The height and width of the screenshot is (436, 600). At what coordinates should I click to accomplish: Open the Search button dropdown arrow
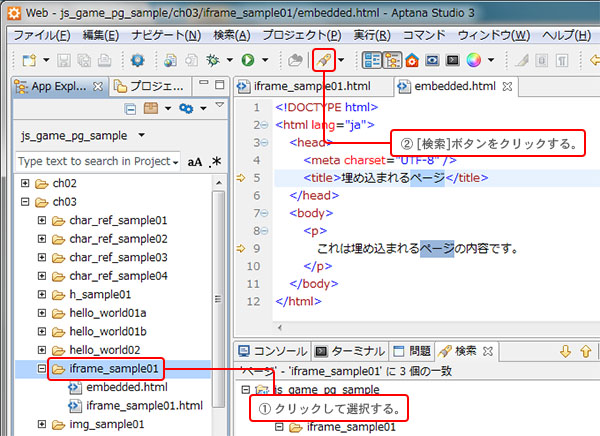[x=341, y=60]
